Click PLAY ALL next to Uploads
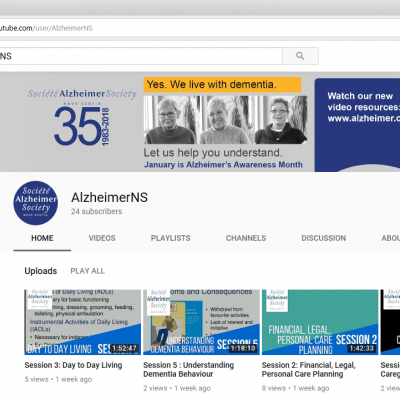 [88, 271]
